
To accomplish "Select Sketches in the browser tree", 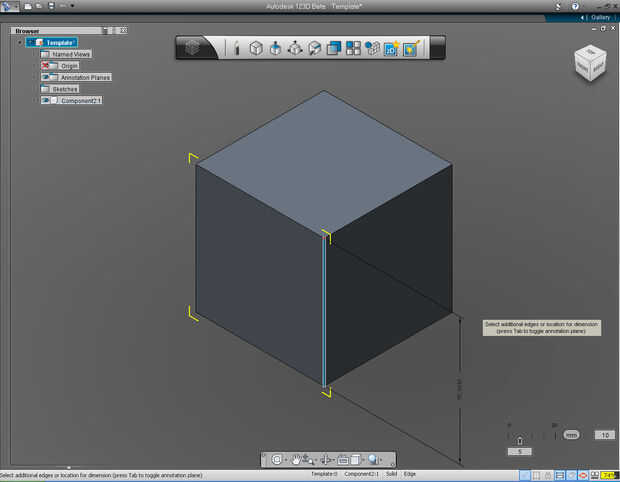I will coord(65,89).
